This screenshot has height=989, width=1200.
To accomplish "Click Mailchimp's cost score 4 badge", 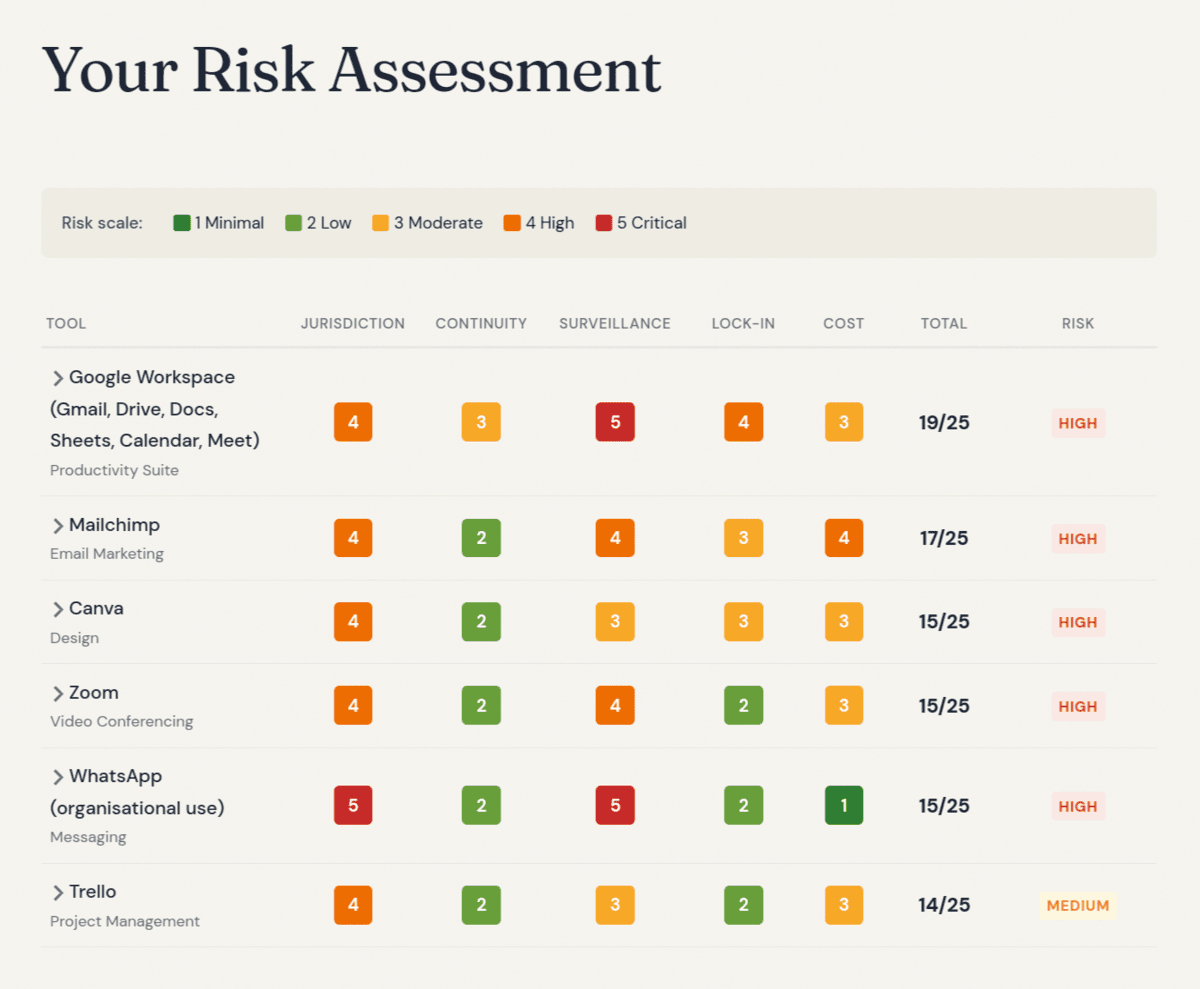I will (x=843, y=538).
